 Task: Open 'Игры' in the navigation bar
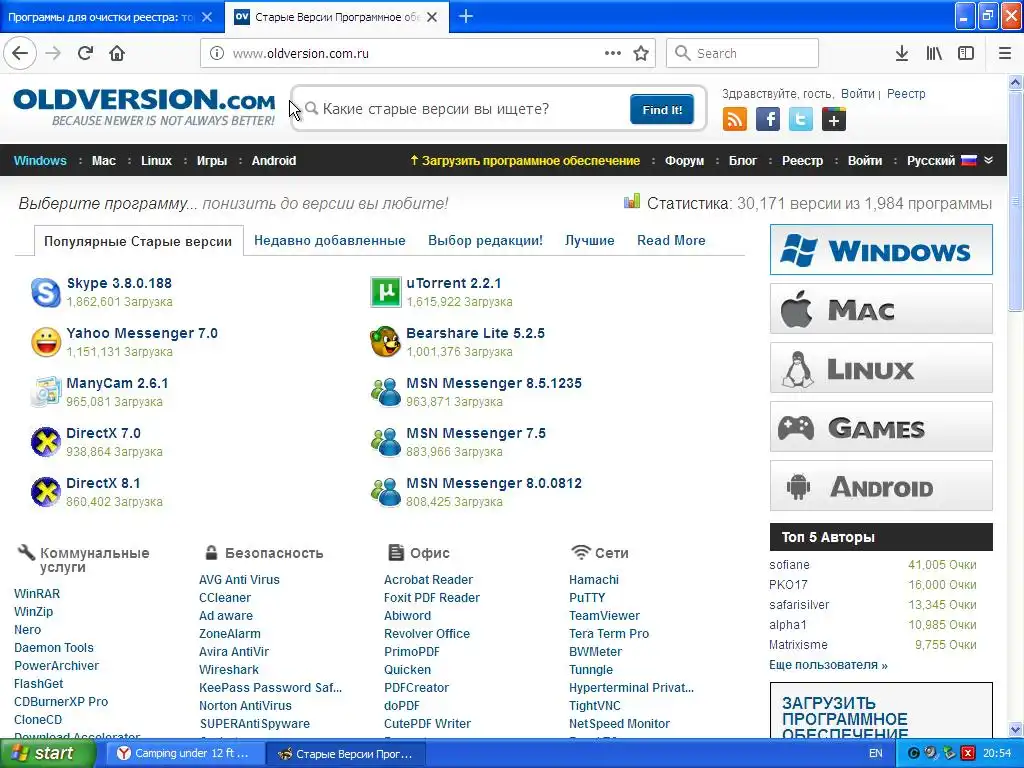click(x=212, y=161)
